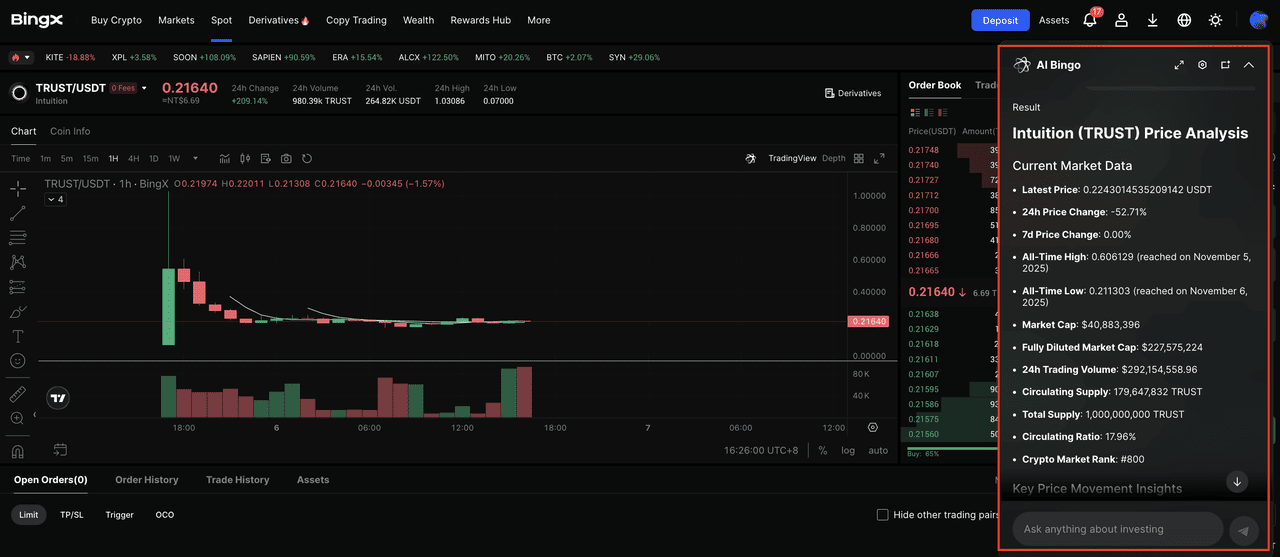Image resolution: width=1280 pixels, height=557 pixels.
Task: Select the XABCD pattern tool
Action: (x=18, y=262)
